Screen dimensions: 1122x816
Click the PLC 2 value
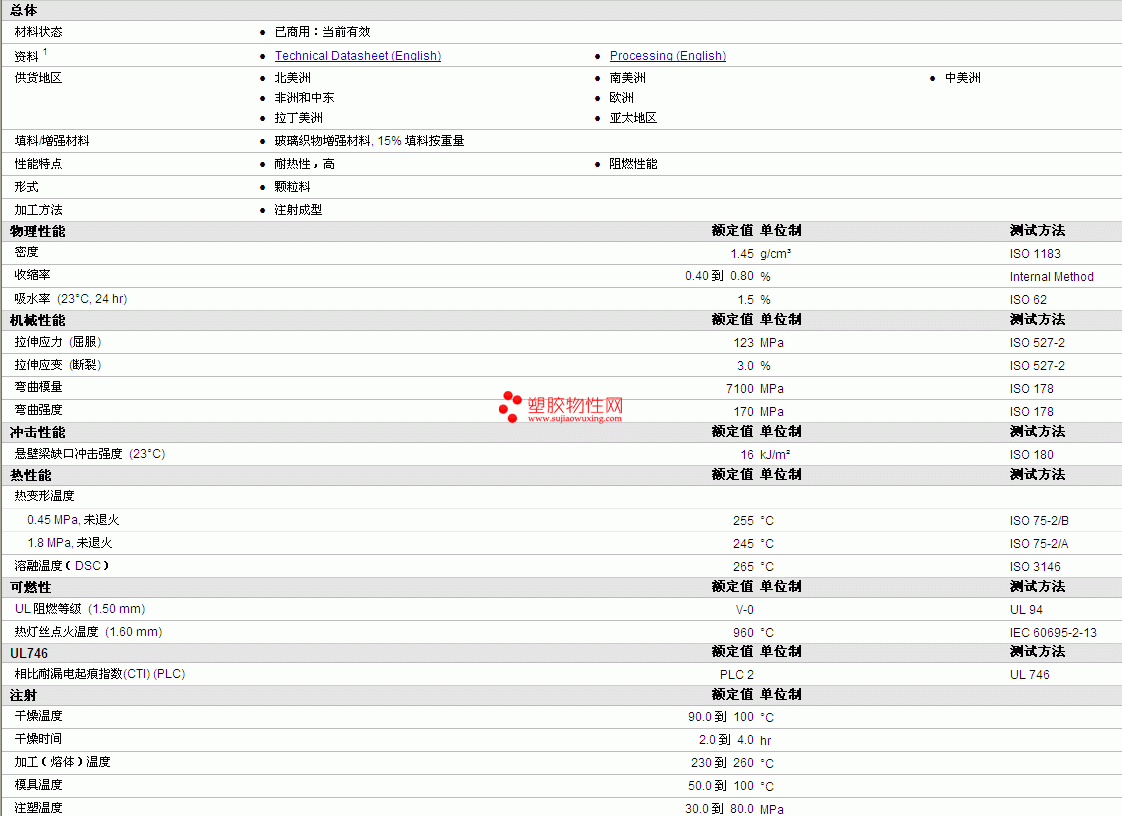(737, 675)
